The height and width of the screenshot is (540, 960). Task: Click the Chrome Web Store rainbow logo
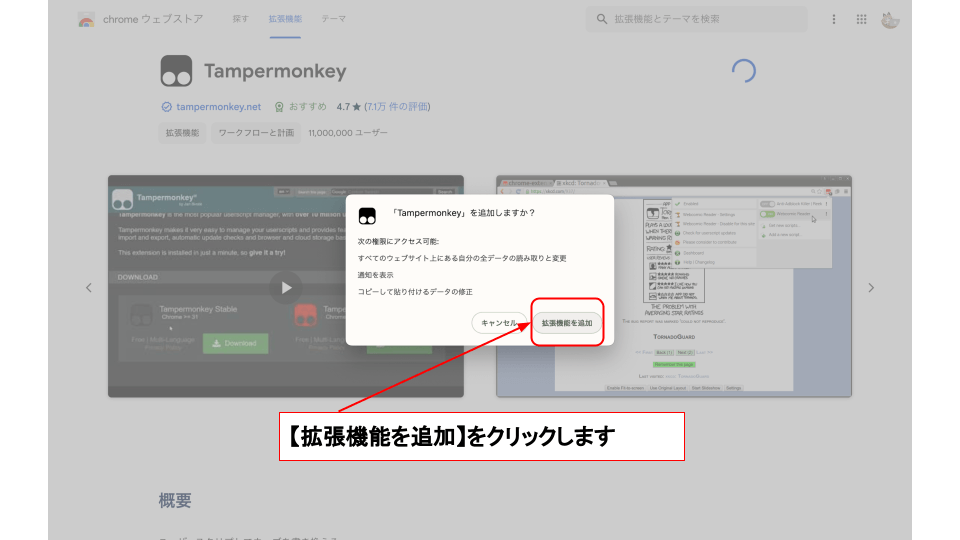point(86,19)
